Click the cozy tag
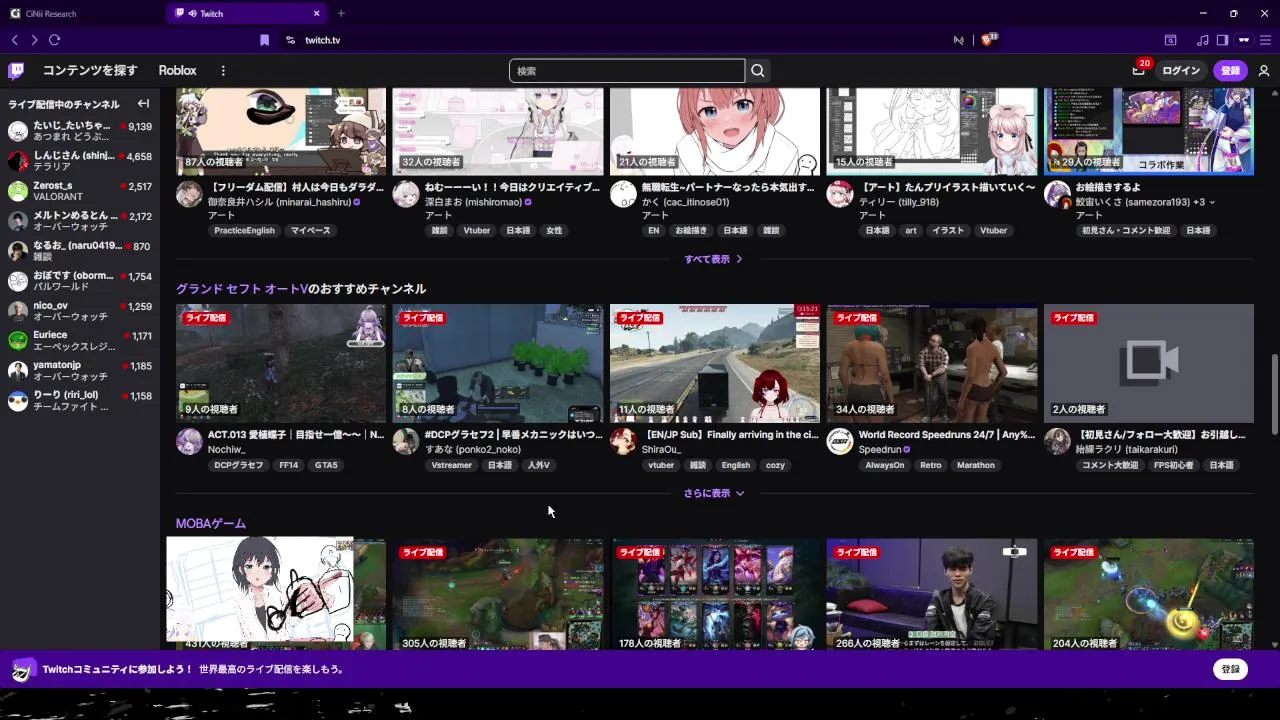Image resolution: width=1280 pixels, height=720 pixels. (x=776, y=466)
